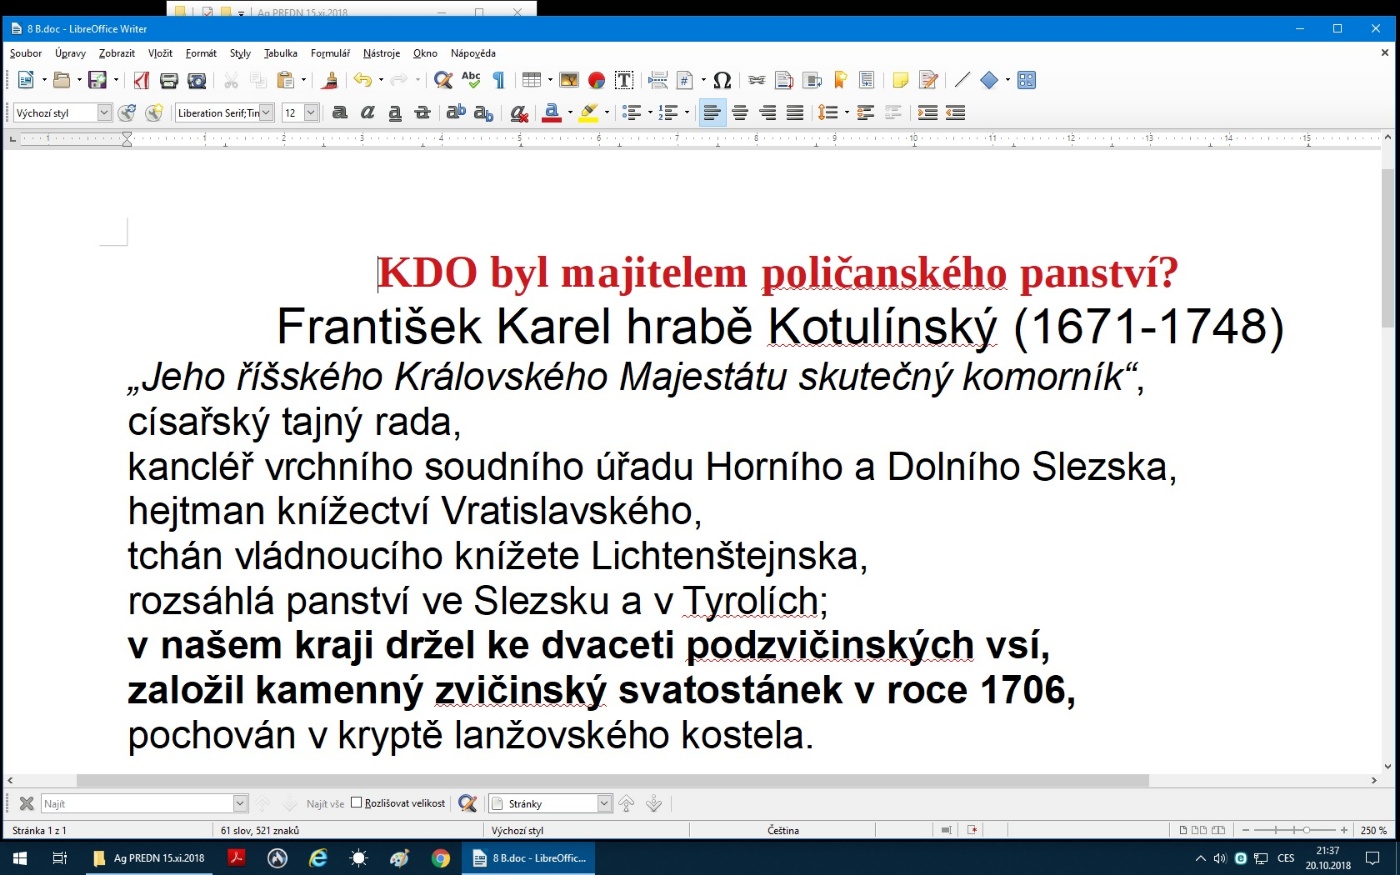Run the spelling check (Abc icon)

click(x=471, y=81)
